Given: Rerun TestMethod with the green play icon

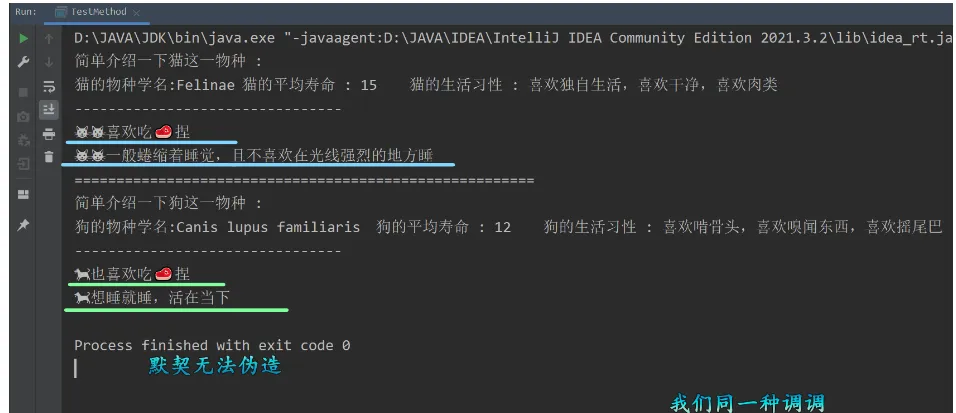Looking at the screenshot, I should 23,39.
